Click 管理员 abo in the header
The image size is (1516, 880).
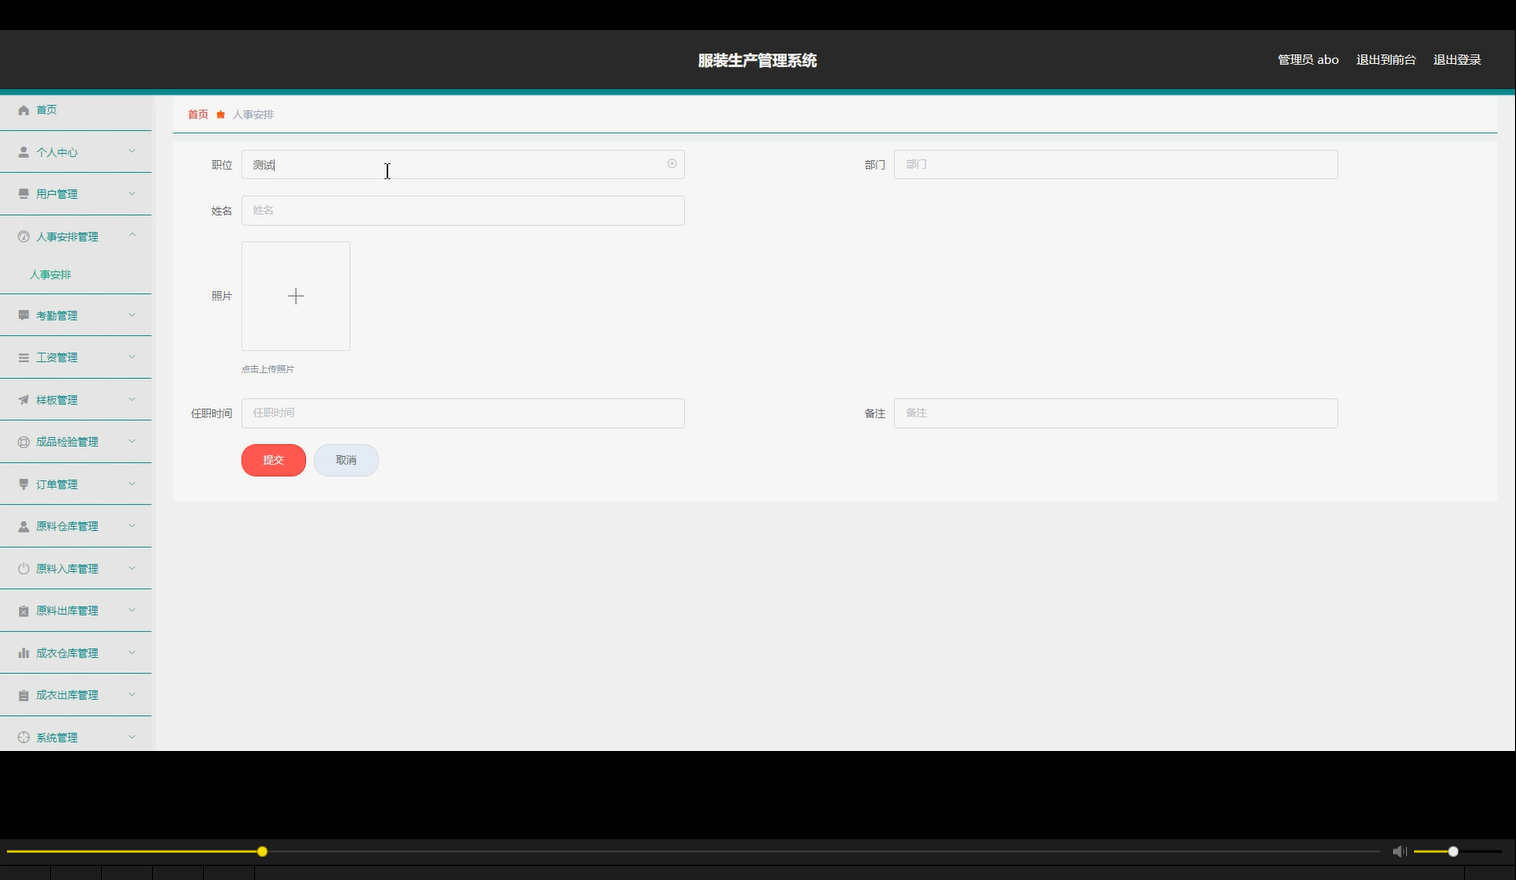tap(1308, 60)
